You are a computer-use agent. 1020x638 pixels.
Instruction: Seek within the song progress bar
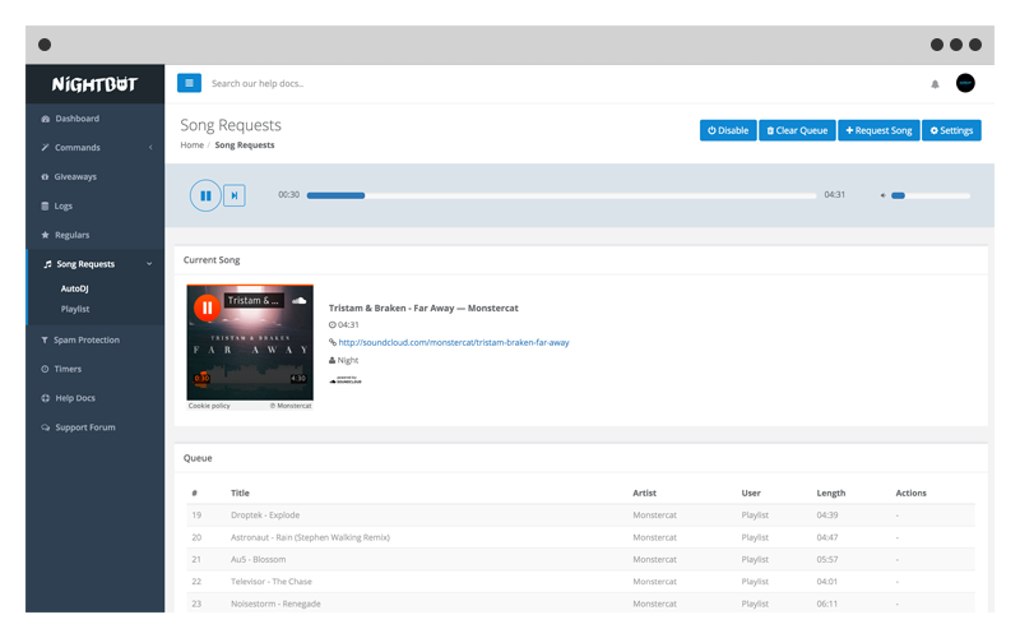561,195
